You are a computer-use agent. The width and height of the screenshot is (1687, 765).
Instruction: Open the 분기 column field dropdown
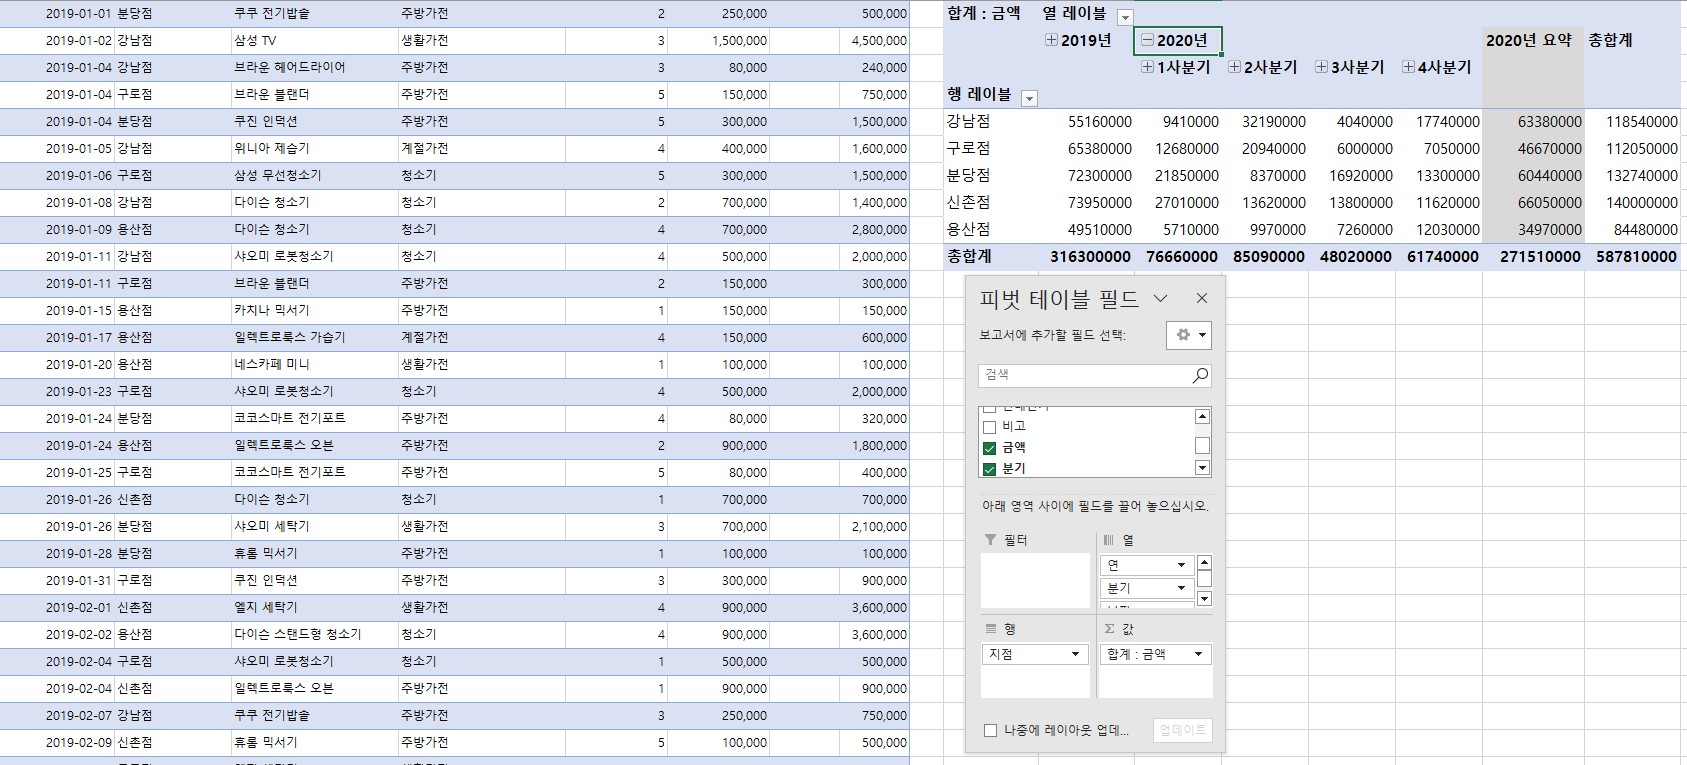[x=1181, y=588]
